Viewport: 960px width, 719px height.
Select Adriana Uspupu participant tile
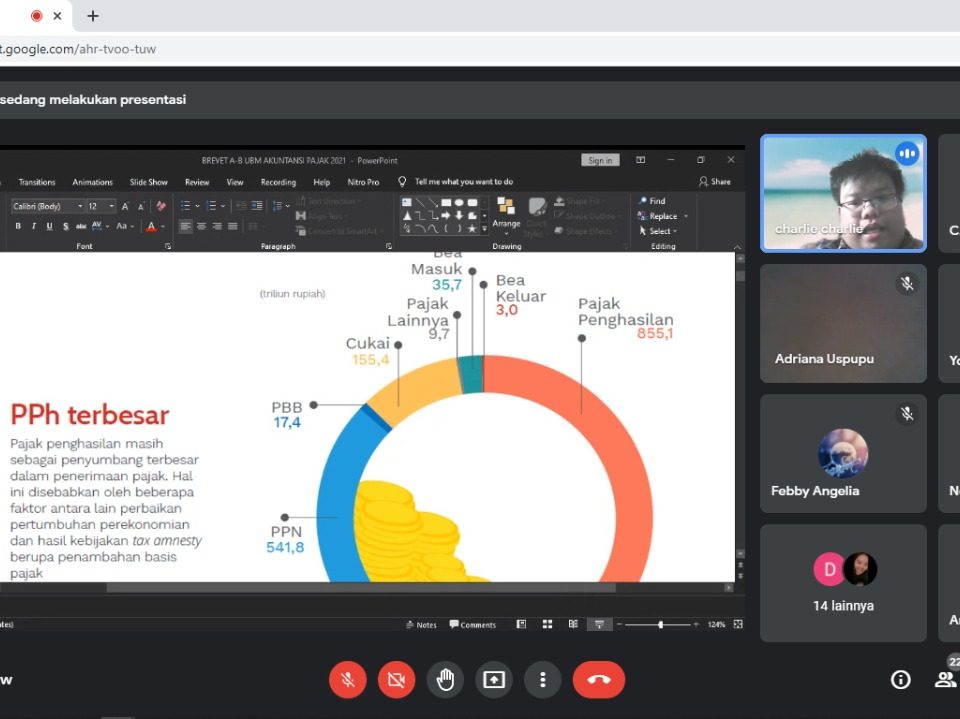(843, 323)
